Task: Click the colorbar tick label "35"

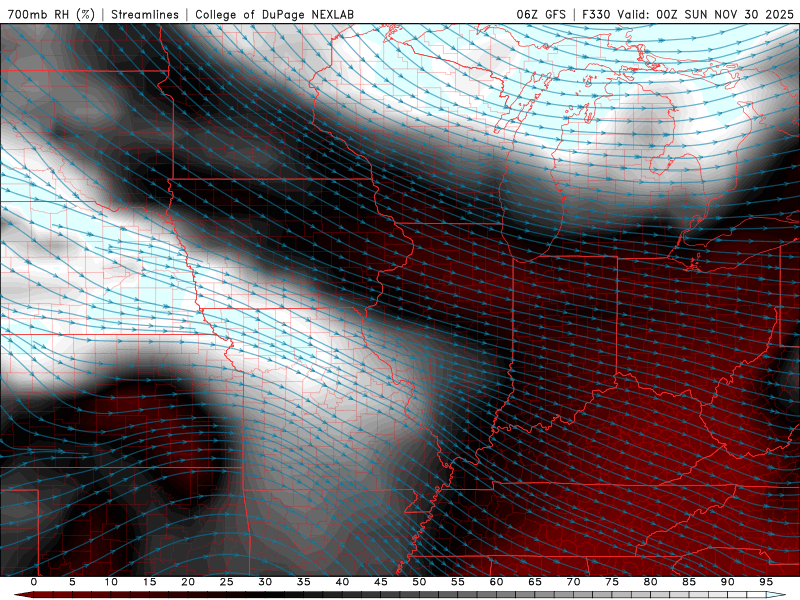Action: click(304, 582)
